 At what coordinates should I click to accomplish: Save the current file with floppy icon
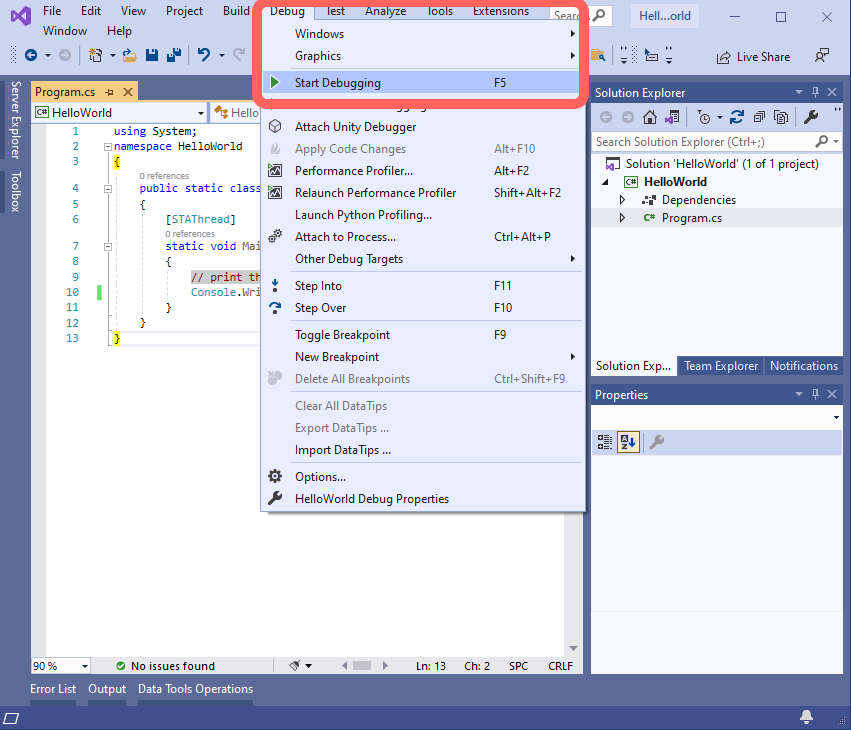click(x=152, y=55)
